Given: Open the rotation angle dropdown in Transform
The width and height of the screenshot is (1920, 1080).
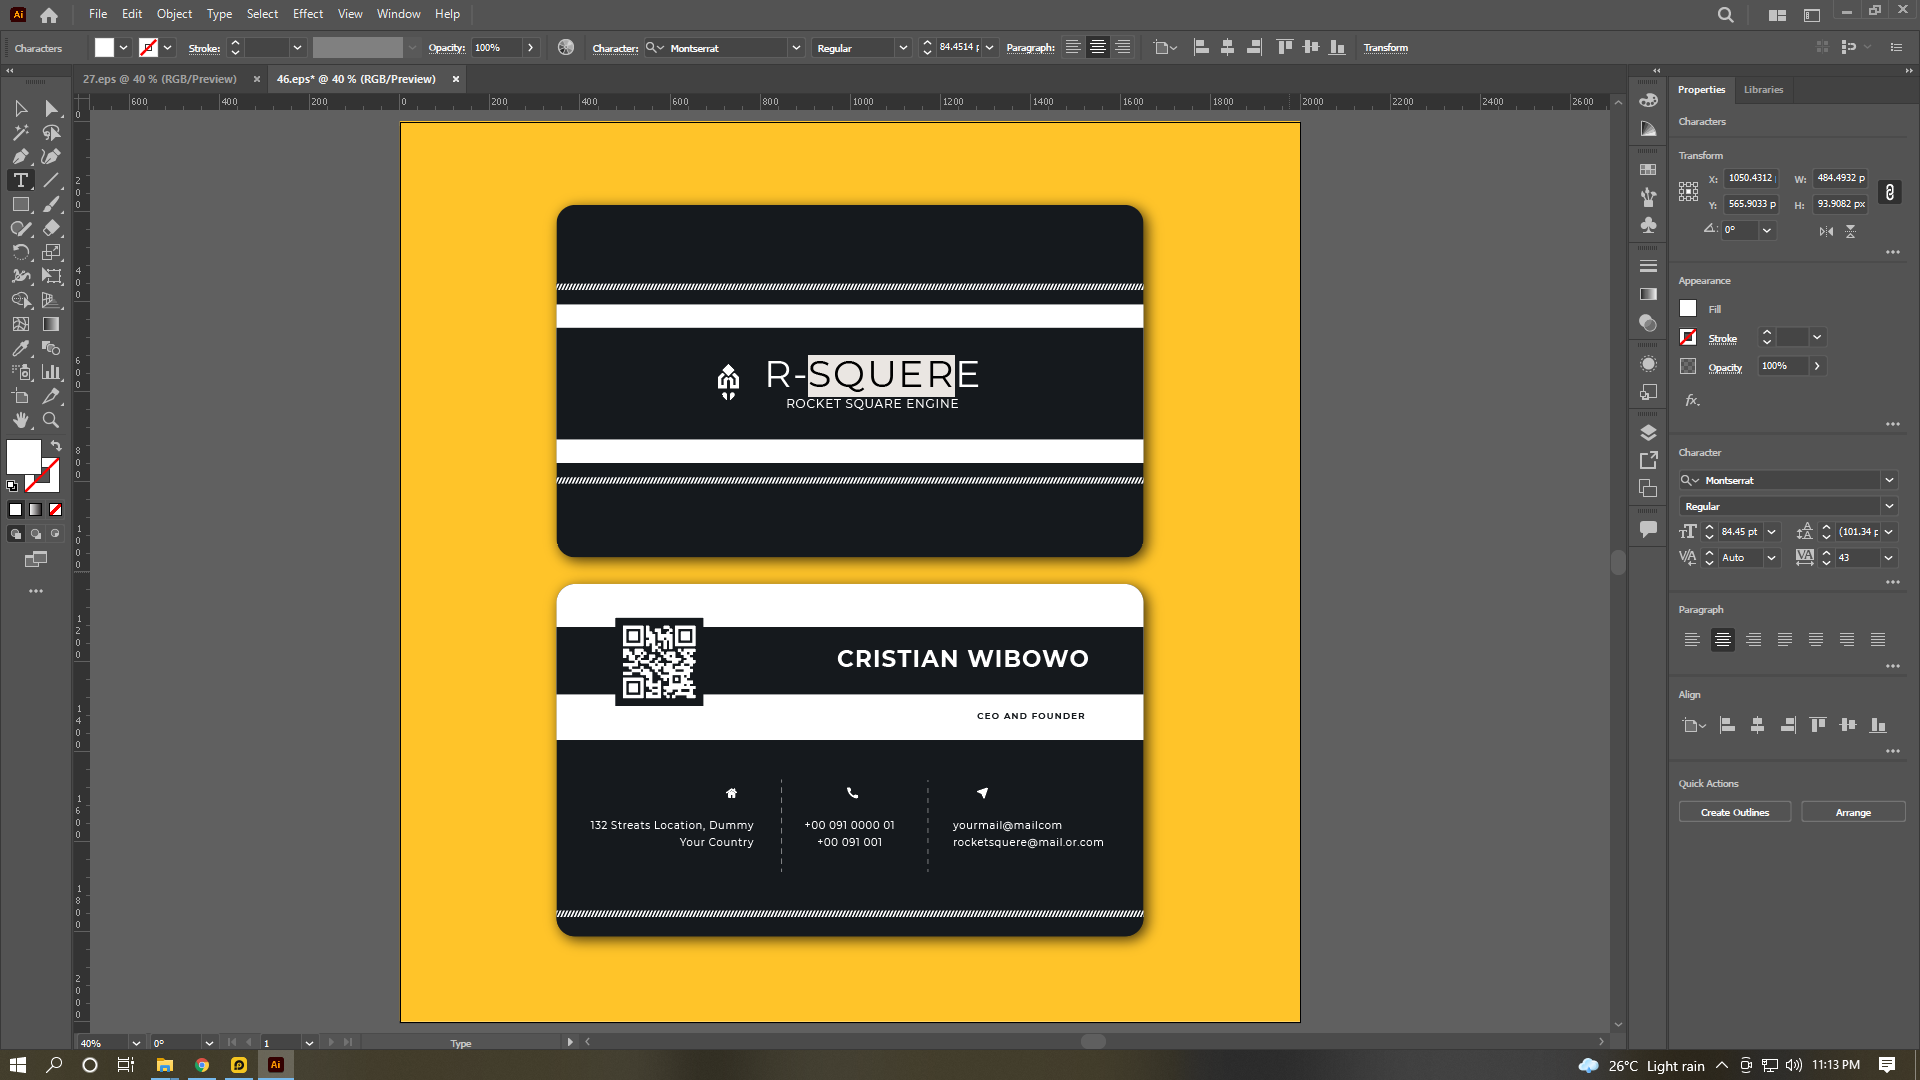Looking at the screenshot, I should 1766,230.
